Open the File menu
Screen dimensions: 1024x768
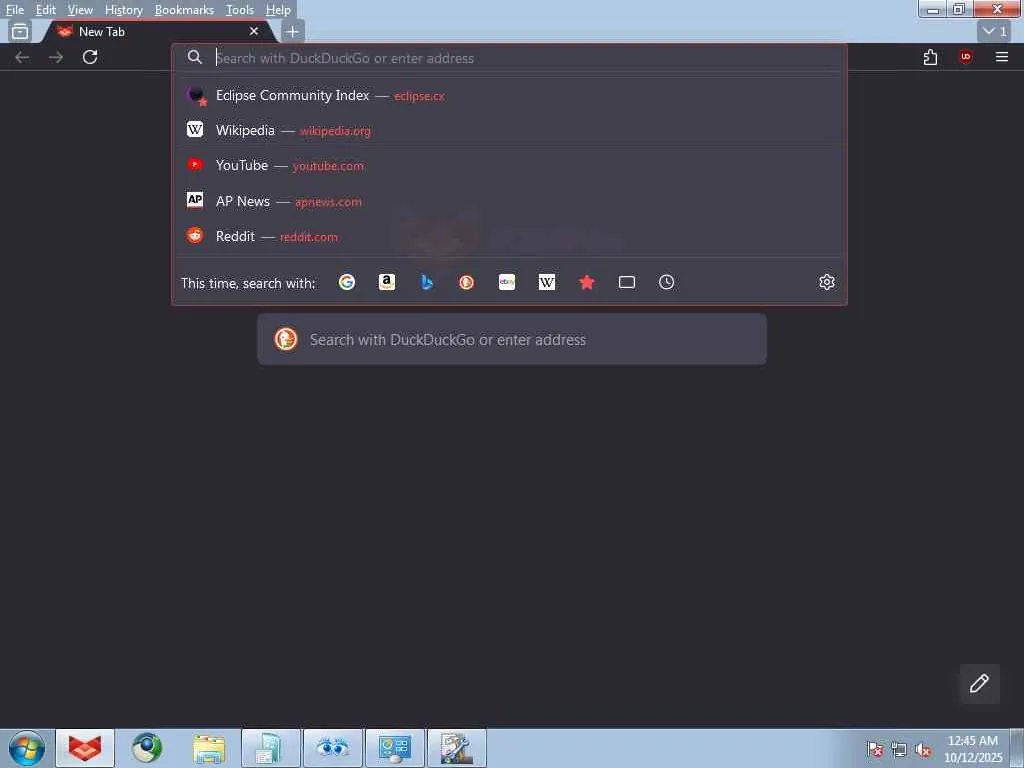coord(15,10)
